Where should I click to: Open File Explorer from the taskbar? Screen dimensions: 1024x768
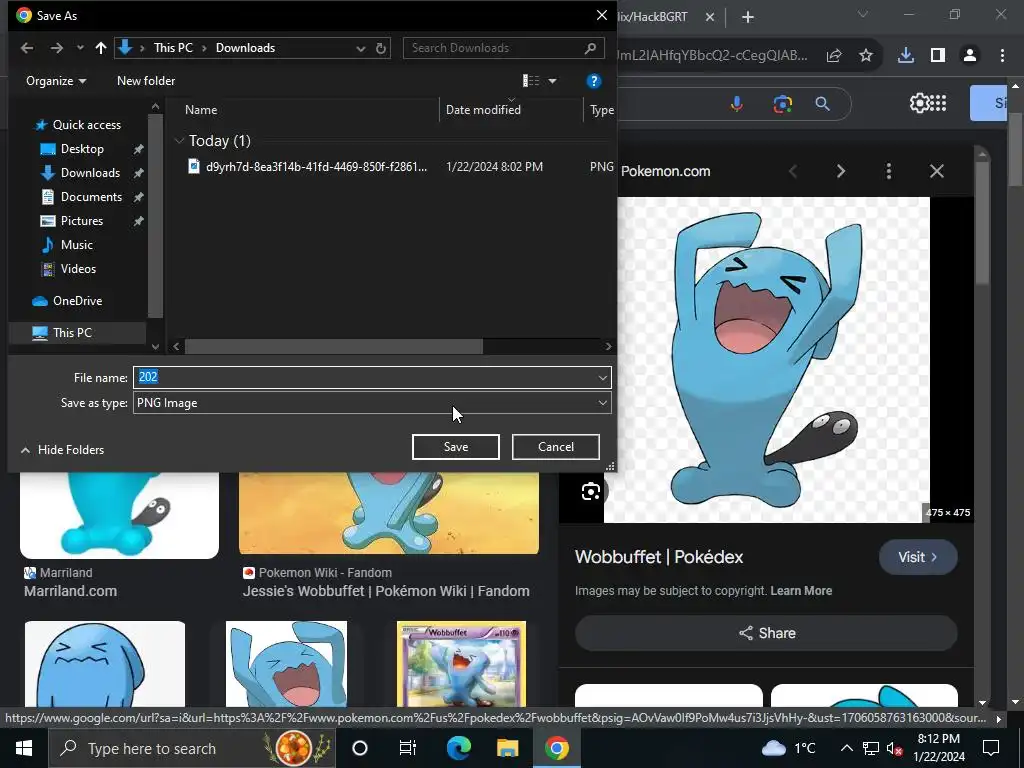click(x=508, y=748)
